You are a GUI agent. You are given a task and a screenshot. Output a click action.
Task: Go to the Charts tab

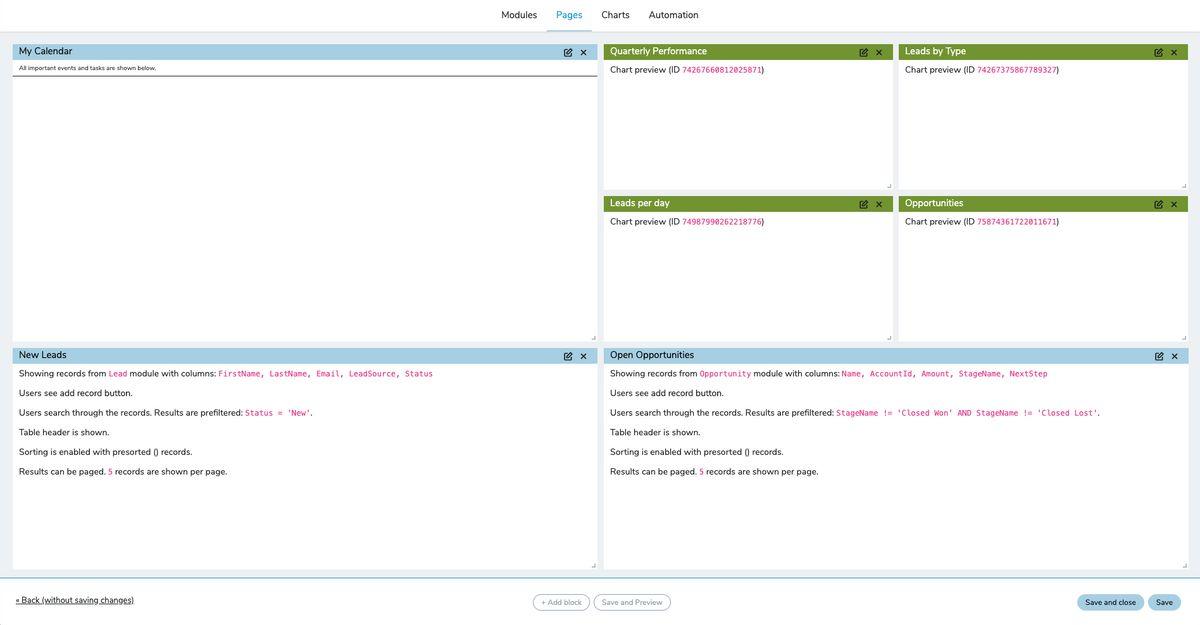(616, 15)
